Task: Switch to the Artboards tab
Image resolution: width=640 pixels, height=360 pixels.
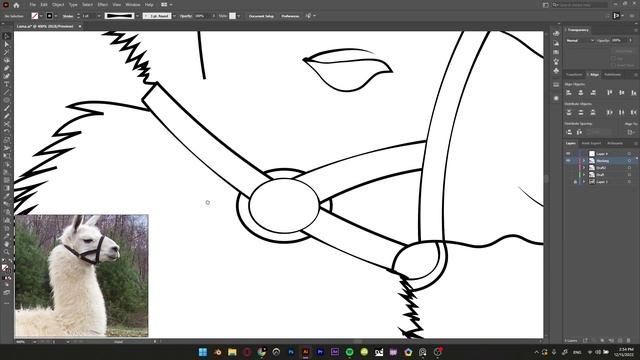Action: pos(615,143)
